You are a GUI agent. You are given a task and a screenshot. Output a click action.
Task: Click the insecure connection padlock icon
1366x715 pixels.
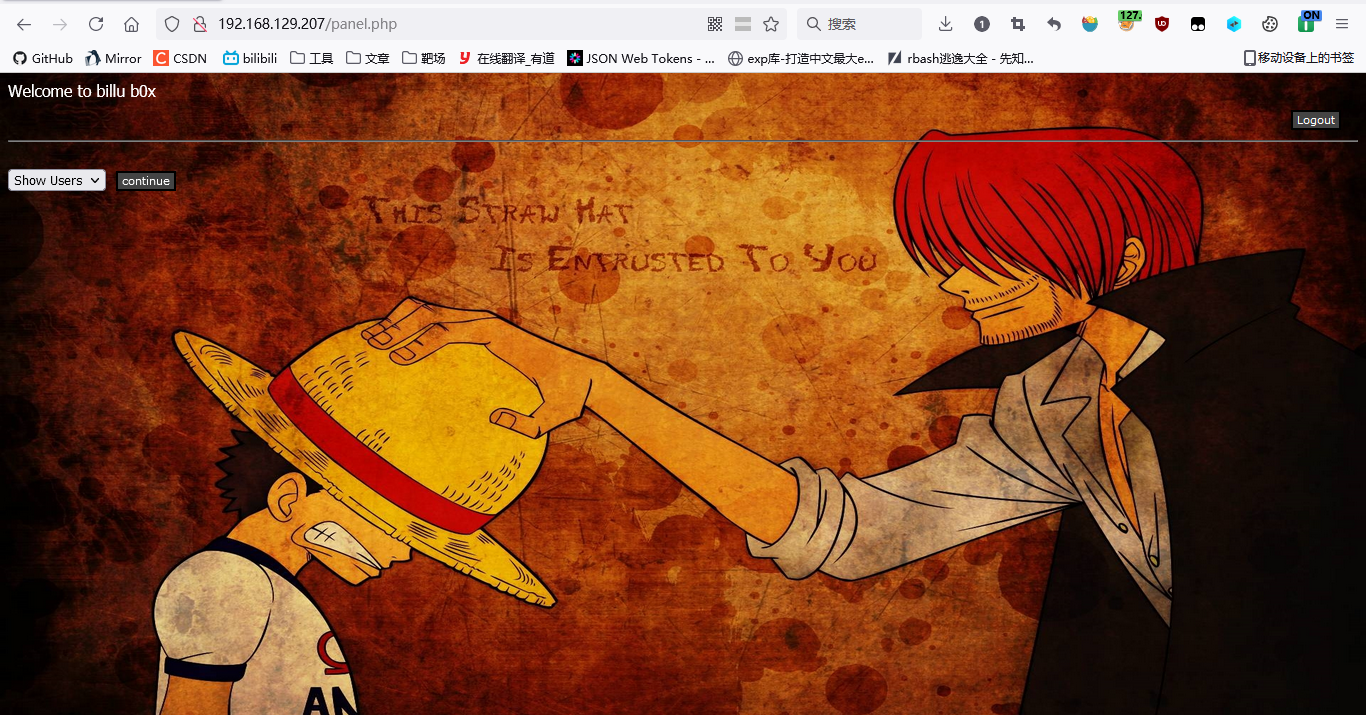point(199,24)
